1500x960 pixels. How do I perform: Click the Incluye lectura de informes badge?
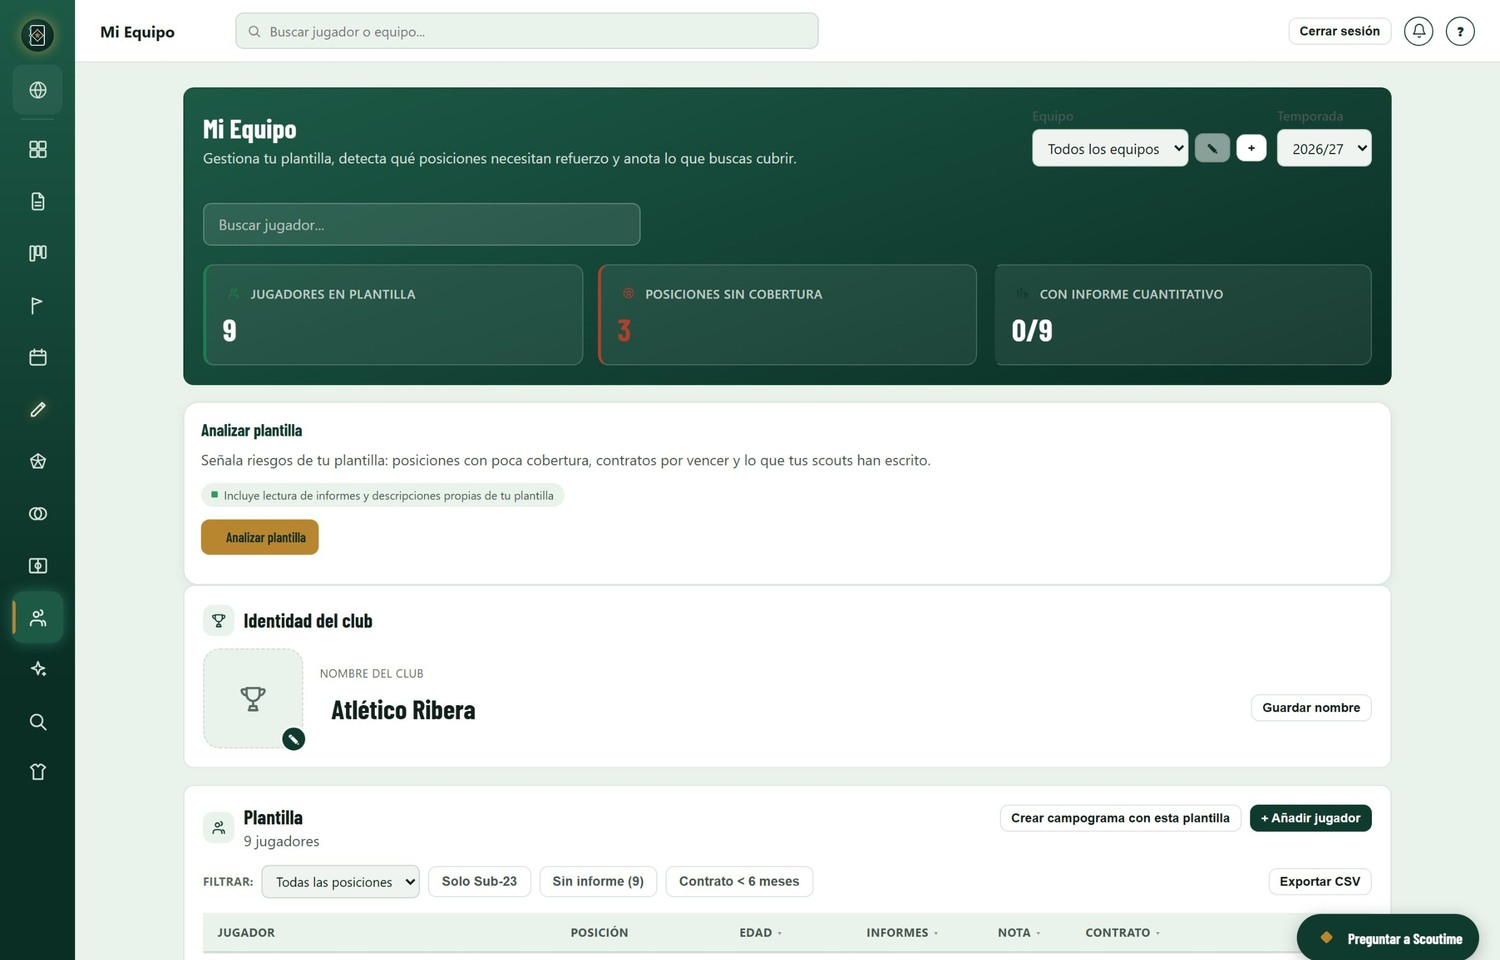pos(383,495)
